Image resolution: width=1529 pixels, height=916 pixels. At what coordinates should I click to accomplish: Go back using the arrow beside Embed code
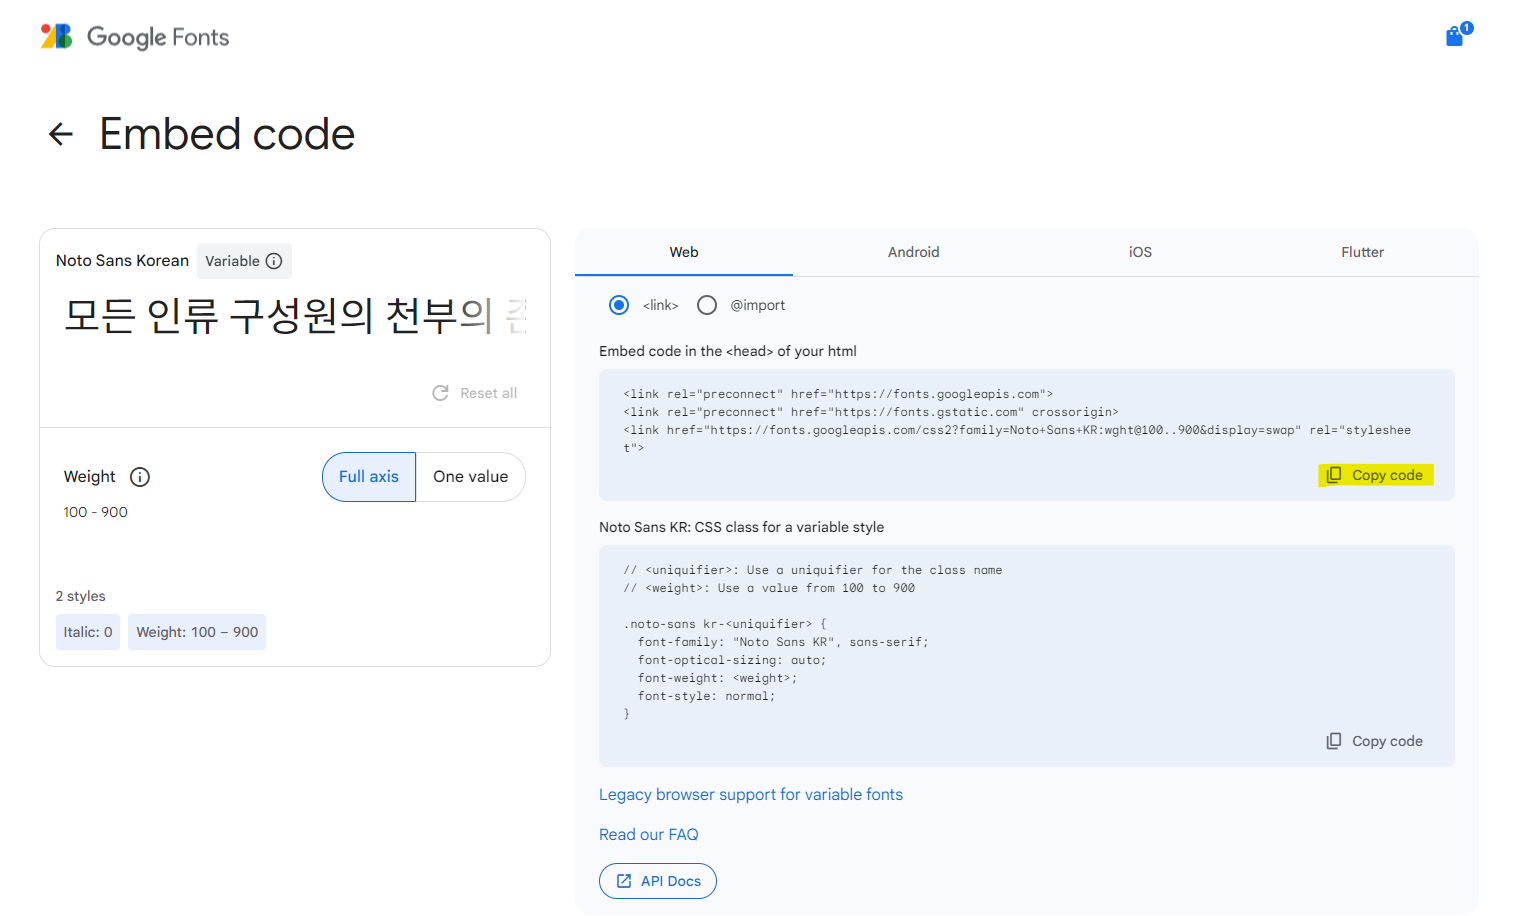[x=61, y=134]
